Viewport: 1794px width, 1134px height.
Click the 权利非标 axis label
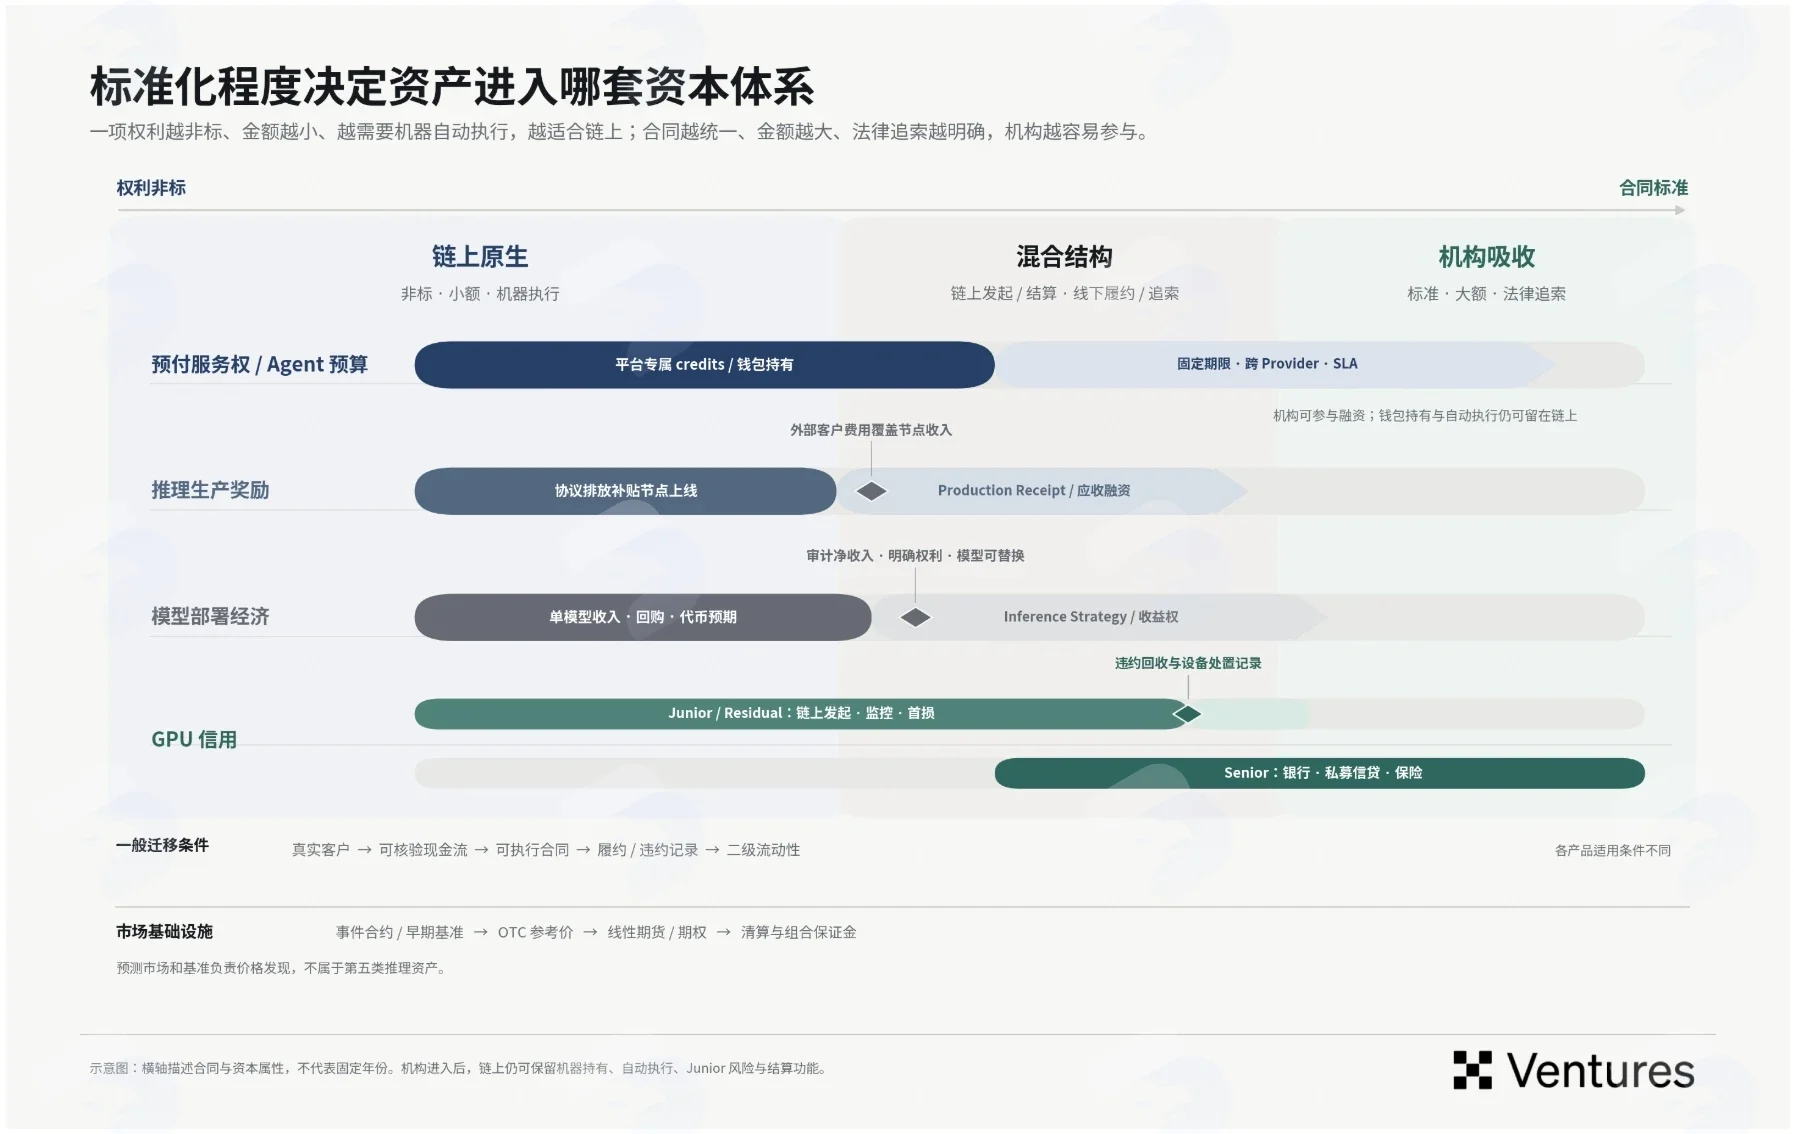point(151,188)
